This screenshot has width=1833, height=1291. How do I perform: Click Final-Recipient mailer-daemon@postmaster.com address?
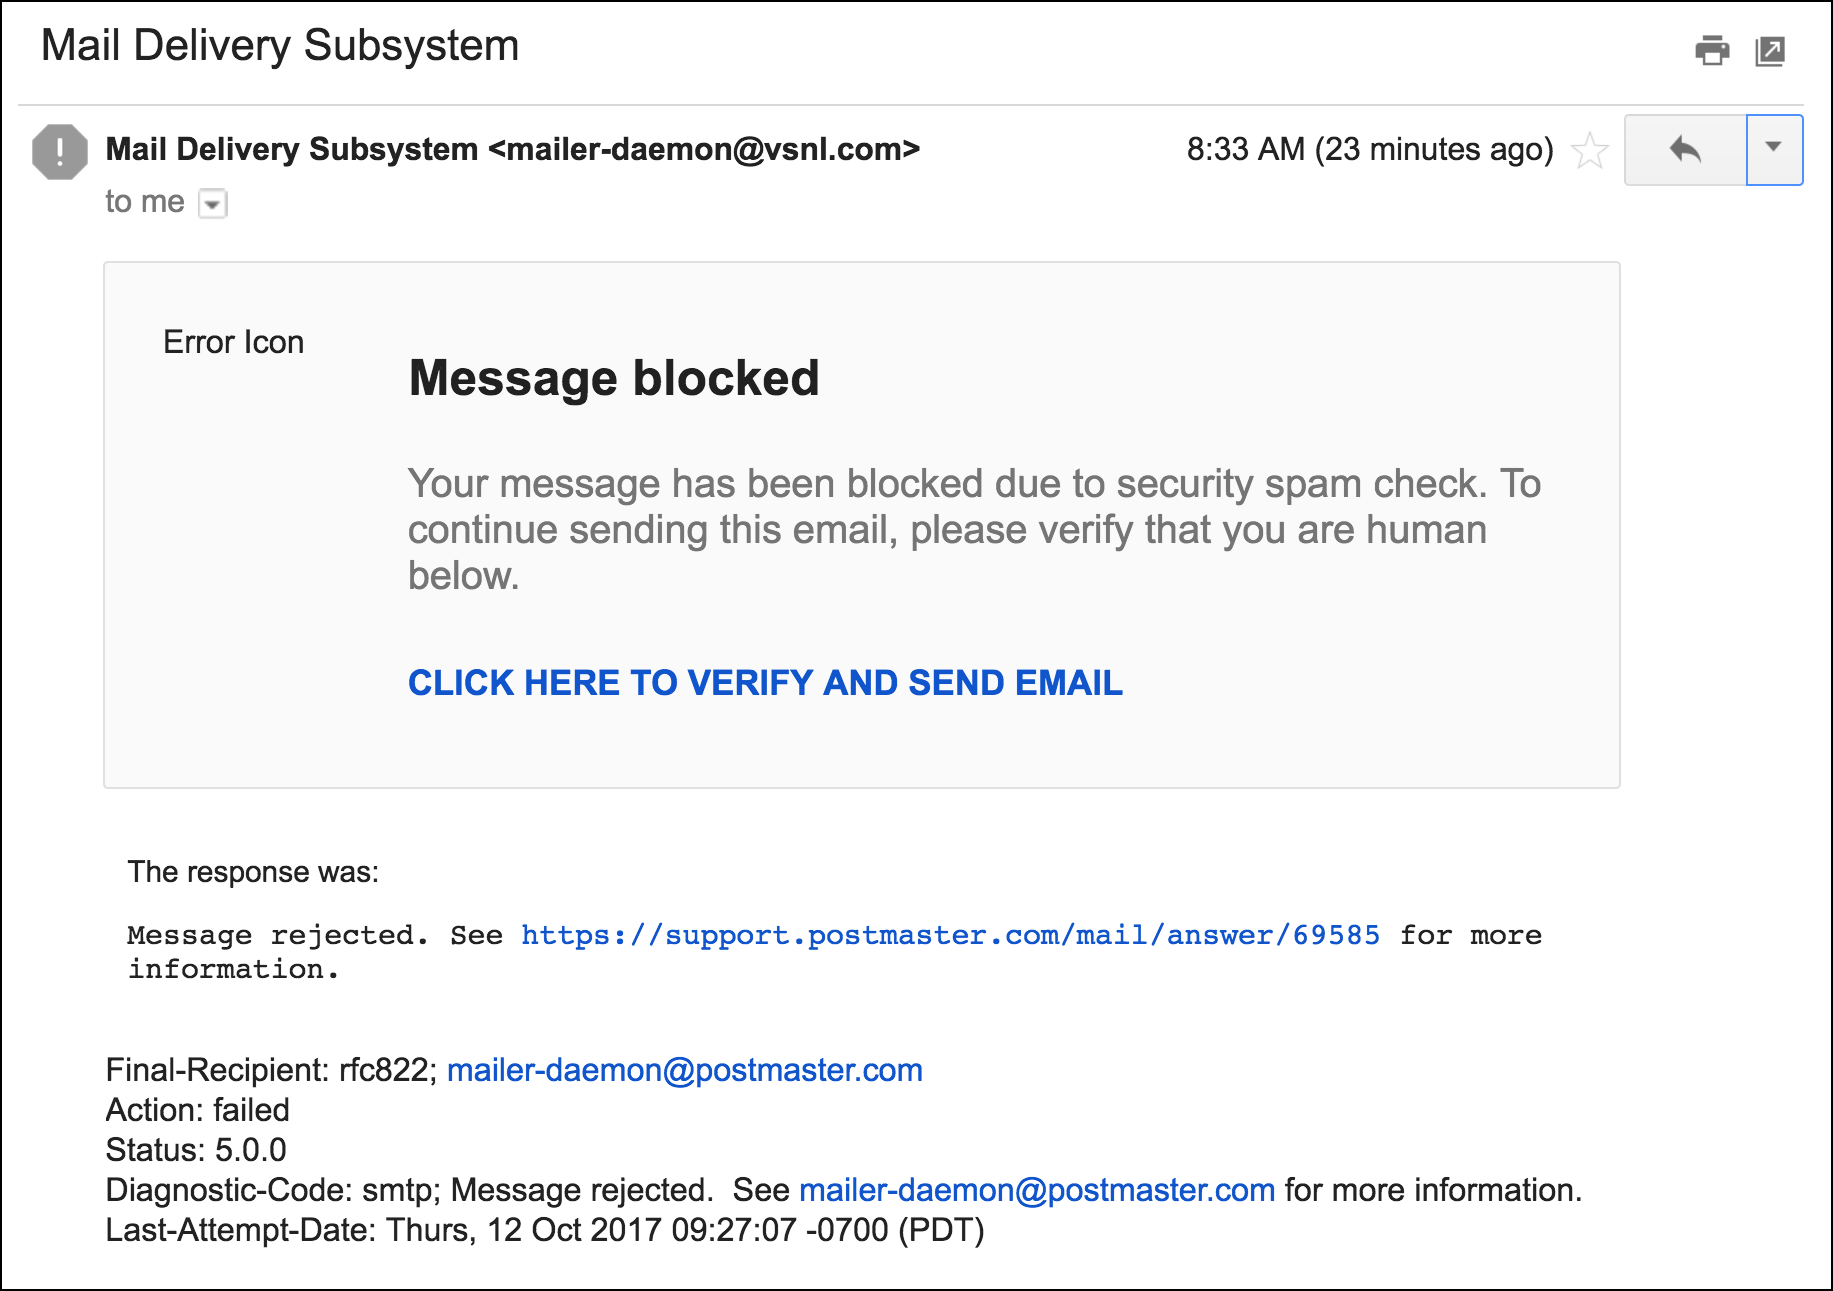[684, 1070]
